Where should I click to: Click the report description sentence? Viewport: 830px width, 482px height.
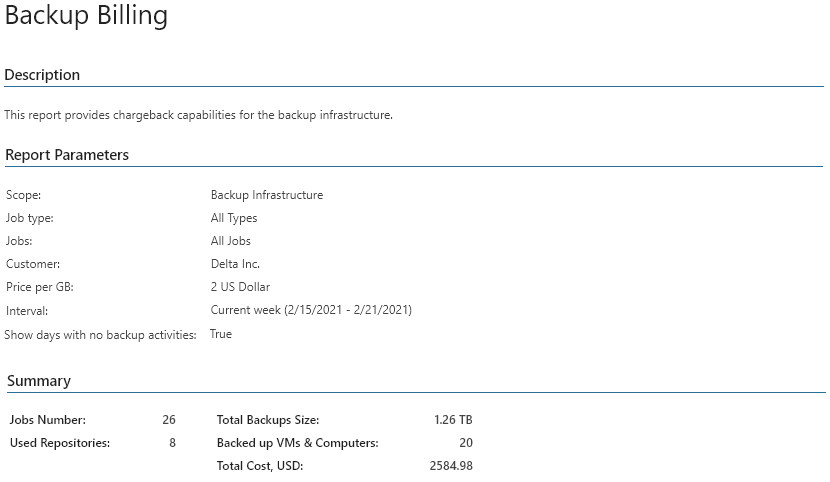coord(199,115)
